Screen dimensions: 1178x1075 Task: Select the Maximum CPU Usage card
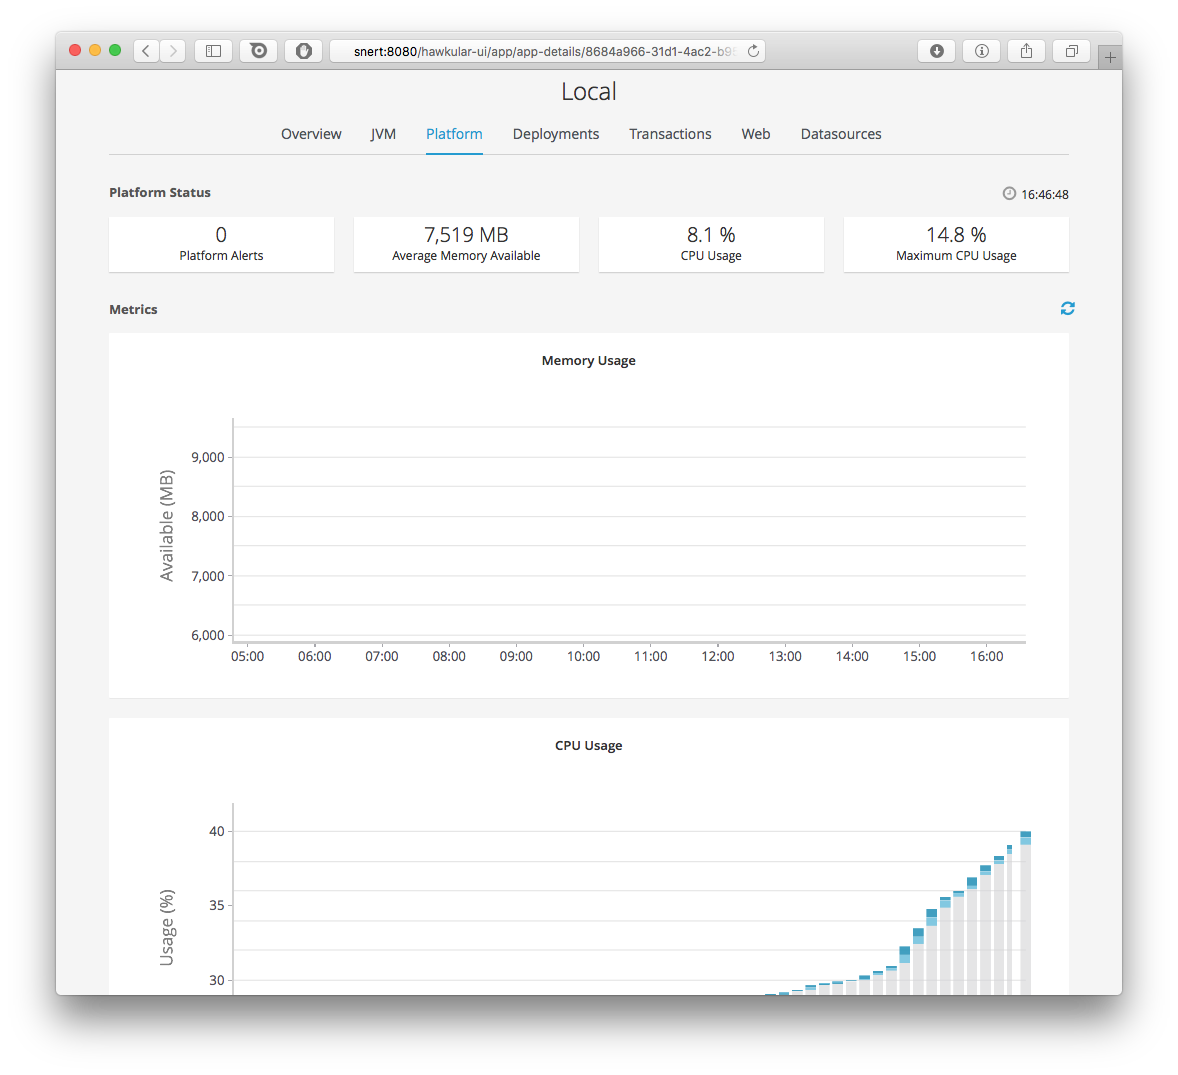pos(956,244)
